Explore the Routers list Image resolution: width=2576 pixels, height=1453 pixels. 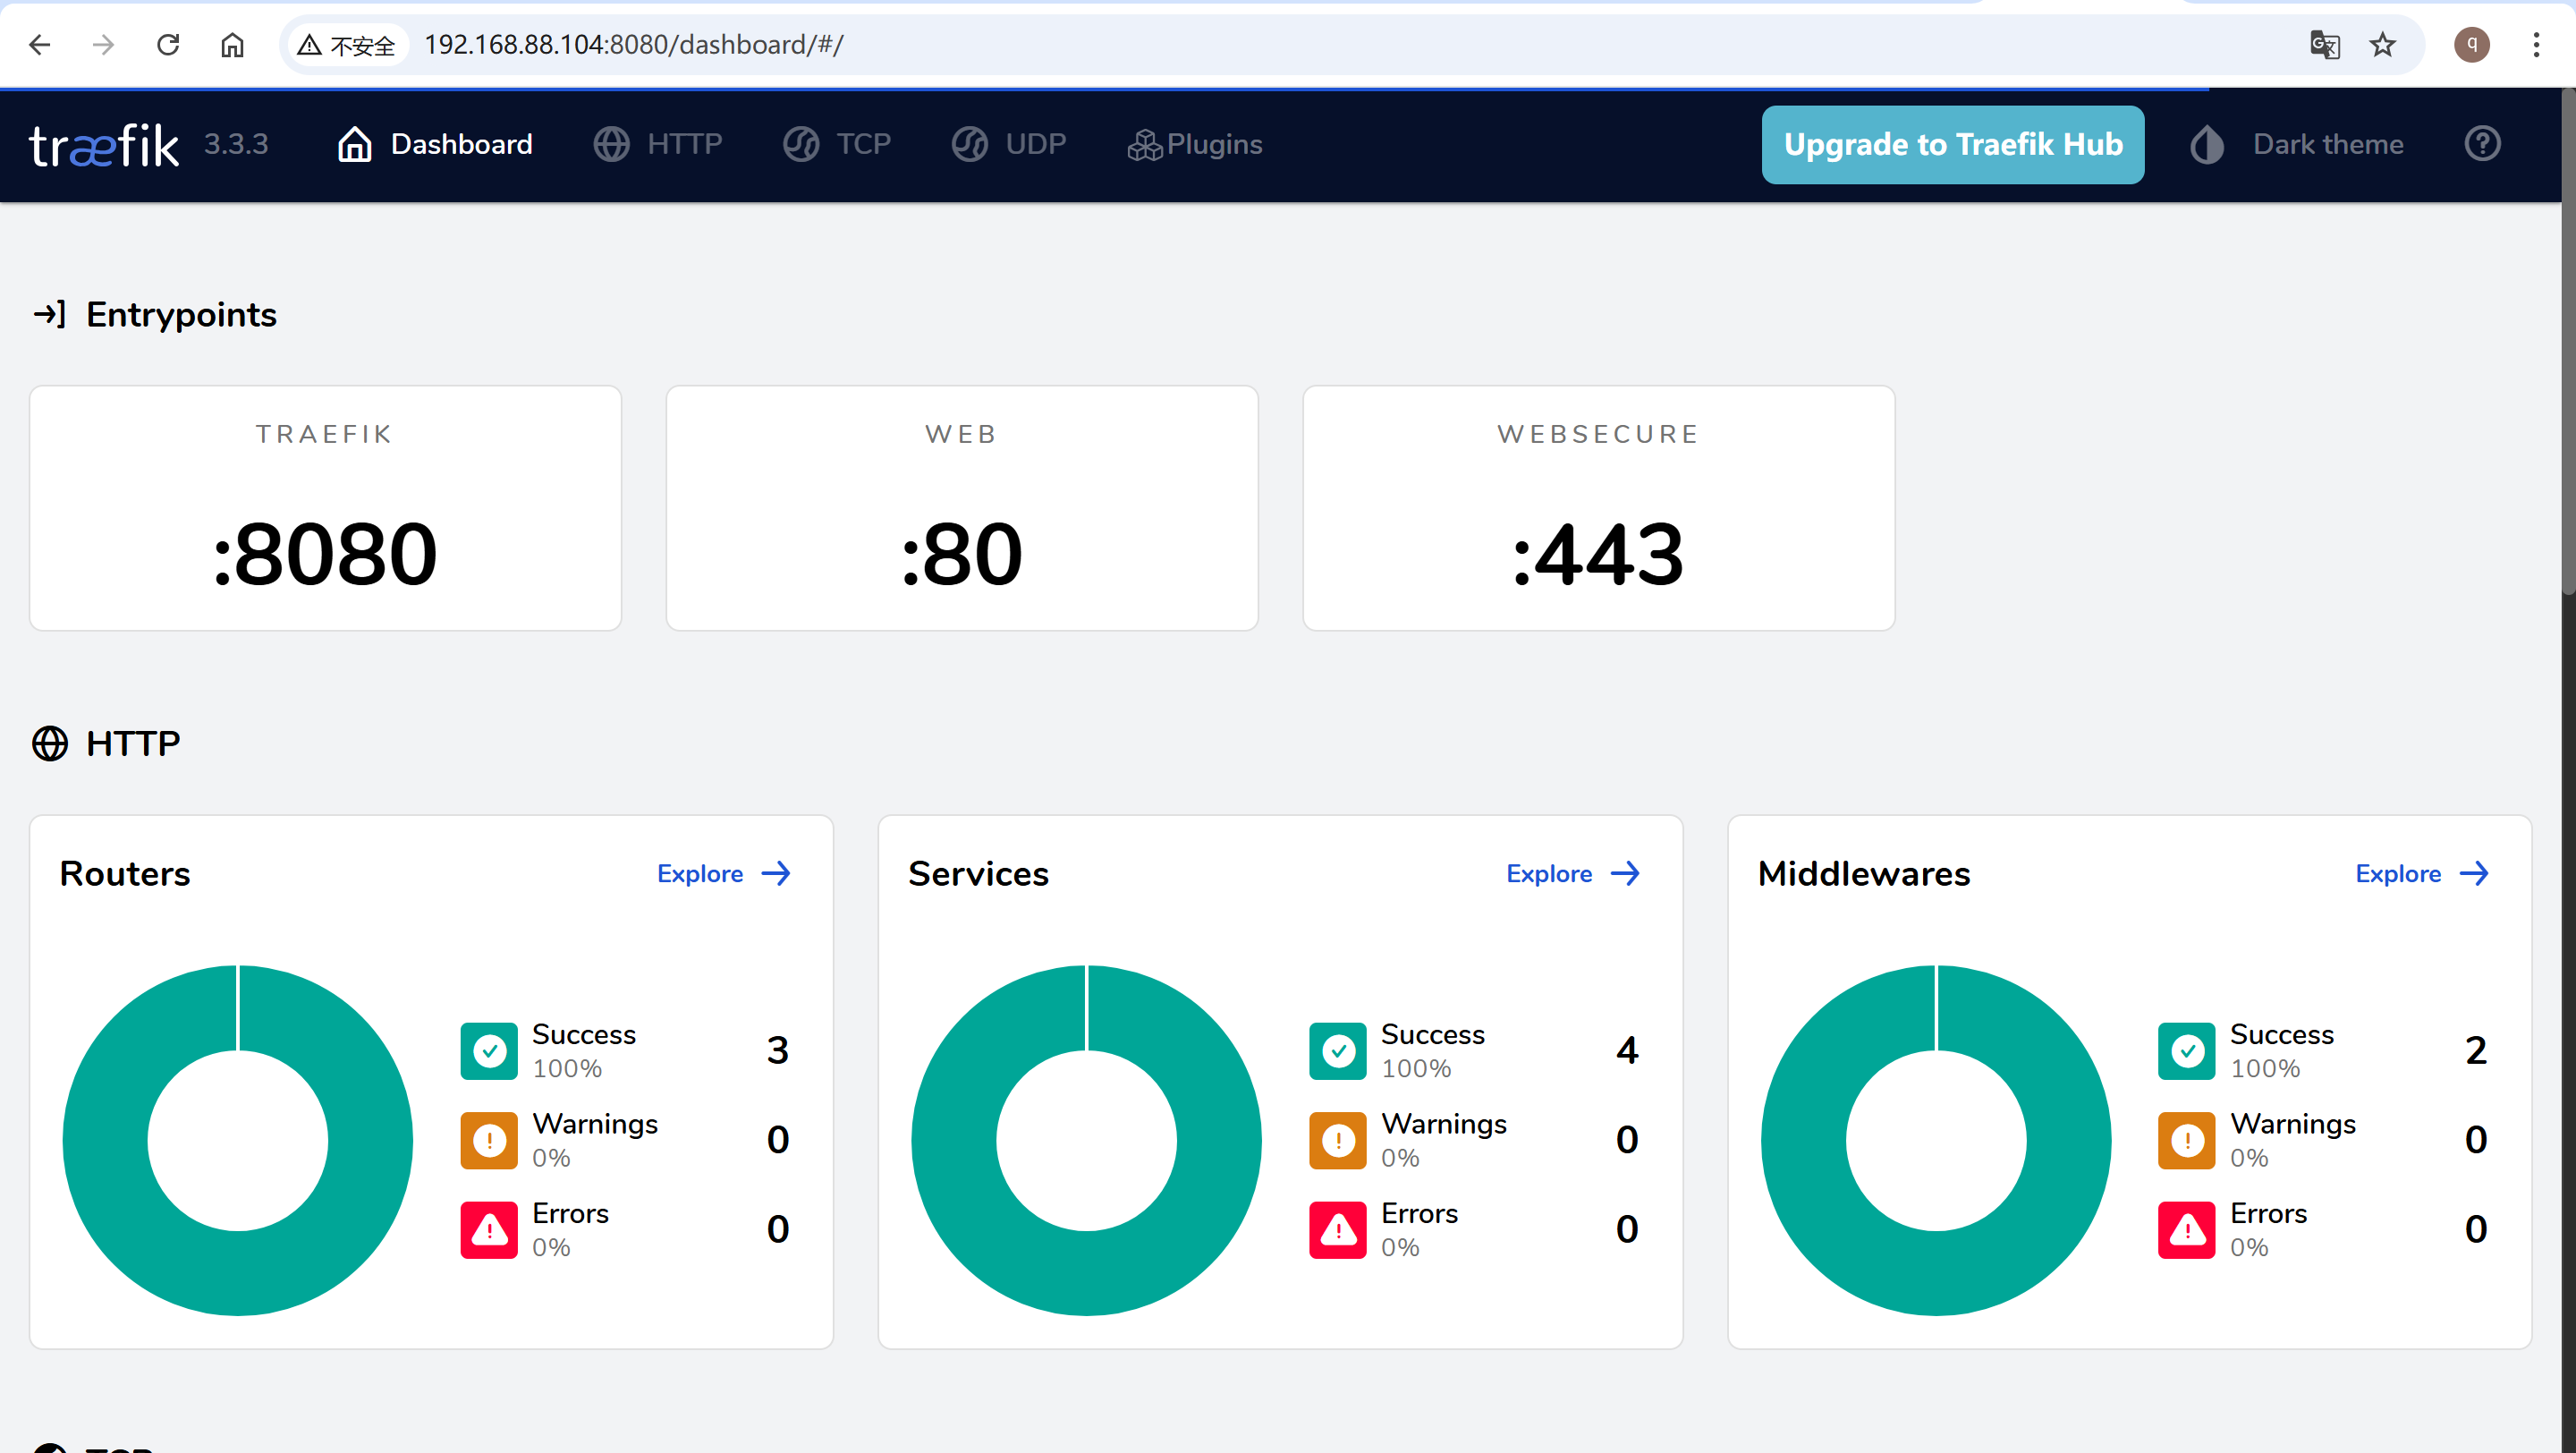(724, 873)
